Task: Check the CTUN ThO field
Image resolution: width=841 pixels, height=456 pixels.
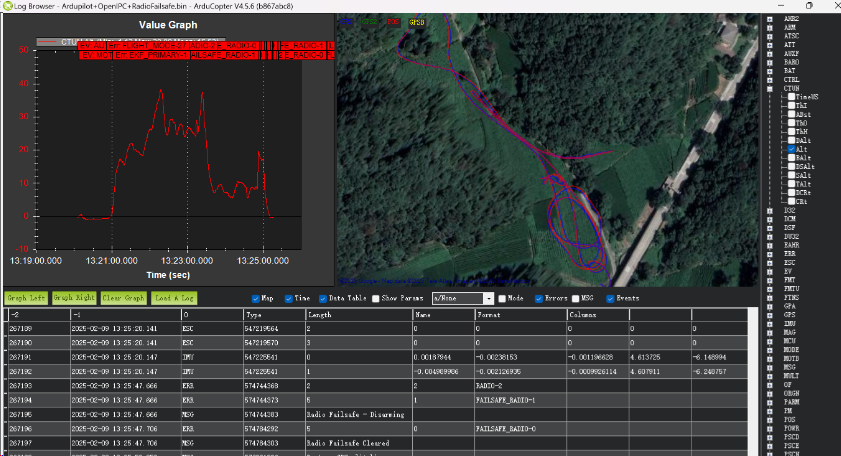Action: 792,123
